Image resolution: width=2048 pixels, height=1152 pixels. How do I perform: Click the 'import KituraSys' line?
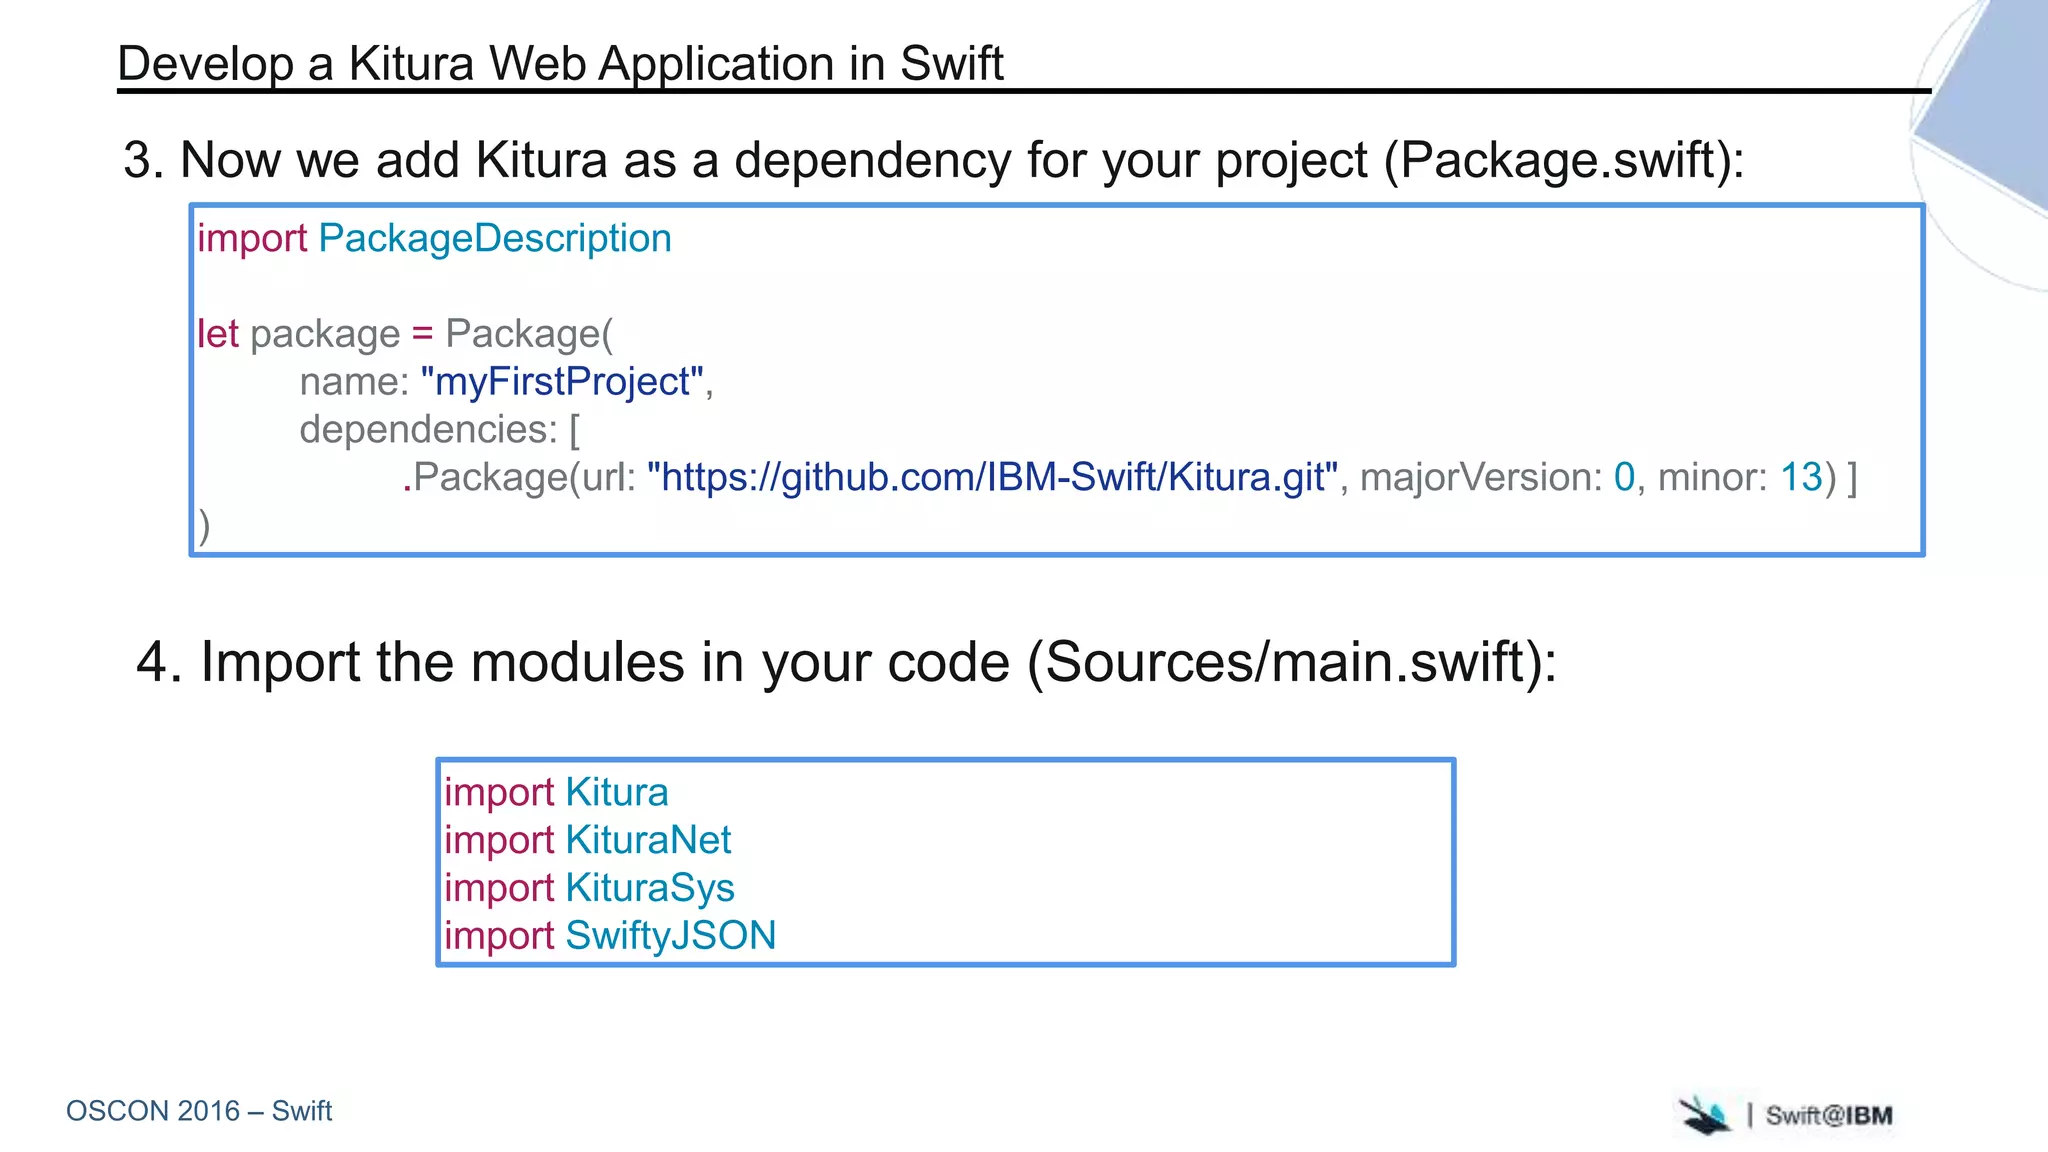[589, 888]
